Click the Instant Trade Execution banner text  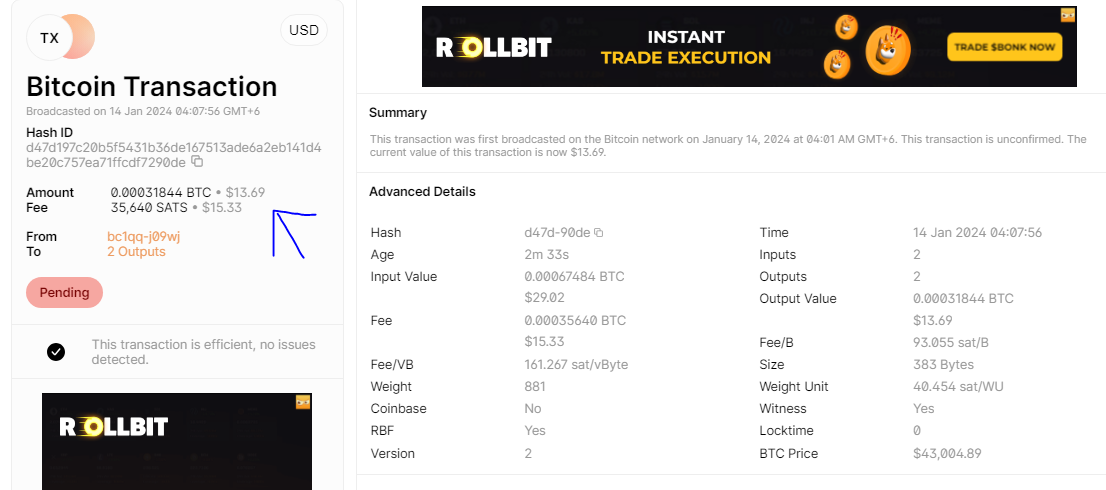tap(685, 48)
